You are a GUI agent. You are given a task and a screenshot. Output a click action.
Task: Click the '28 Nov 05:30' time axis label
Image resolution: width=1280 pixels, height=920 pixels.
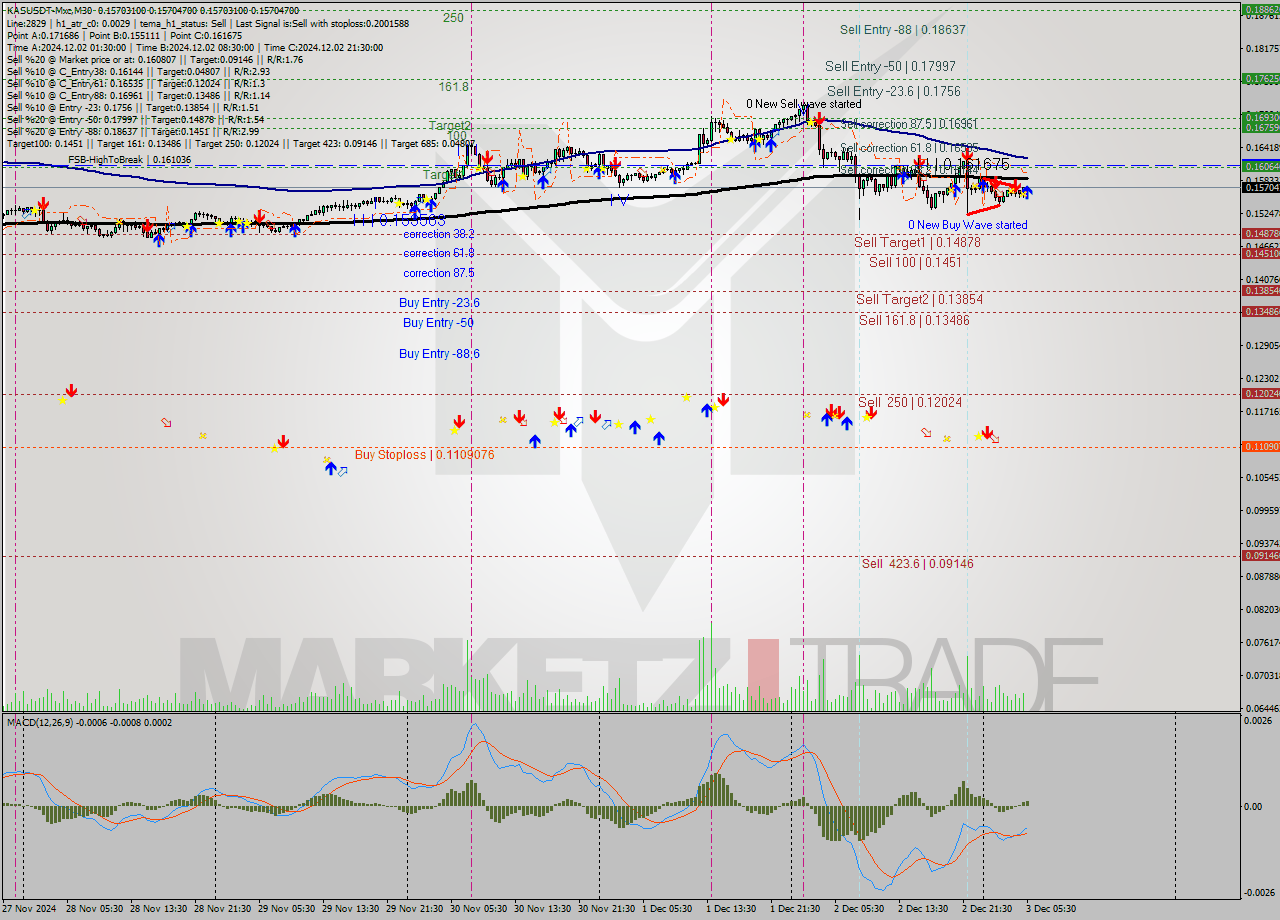pos(94,909)
